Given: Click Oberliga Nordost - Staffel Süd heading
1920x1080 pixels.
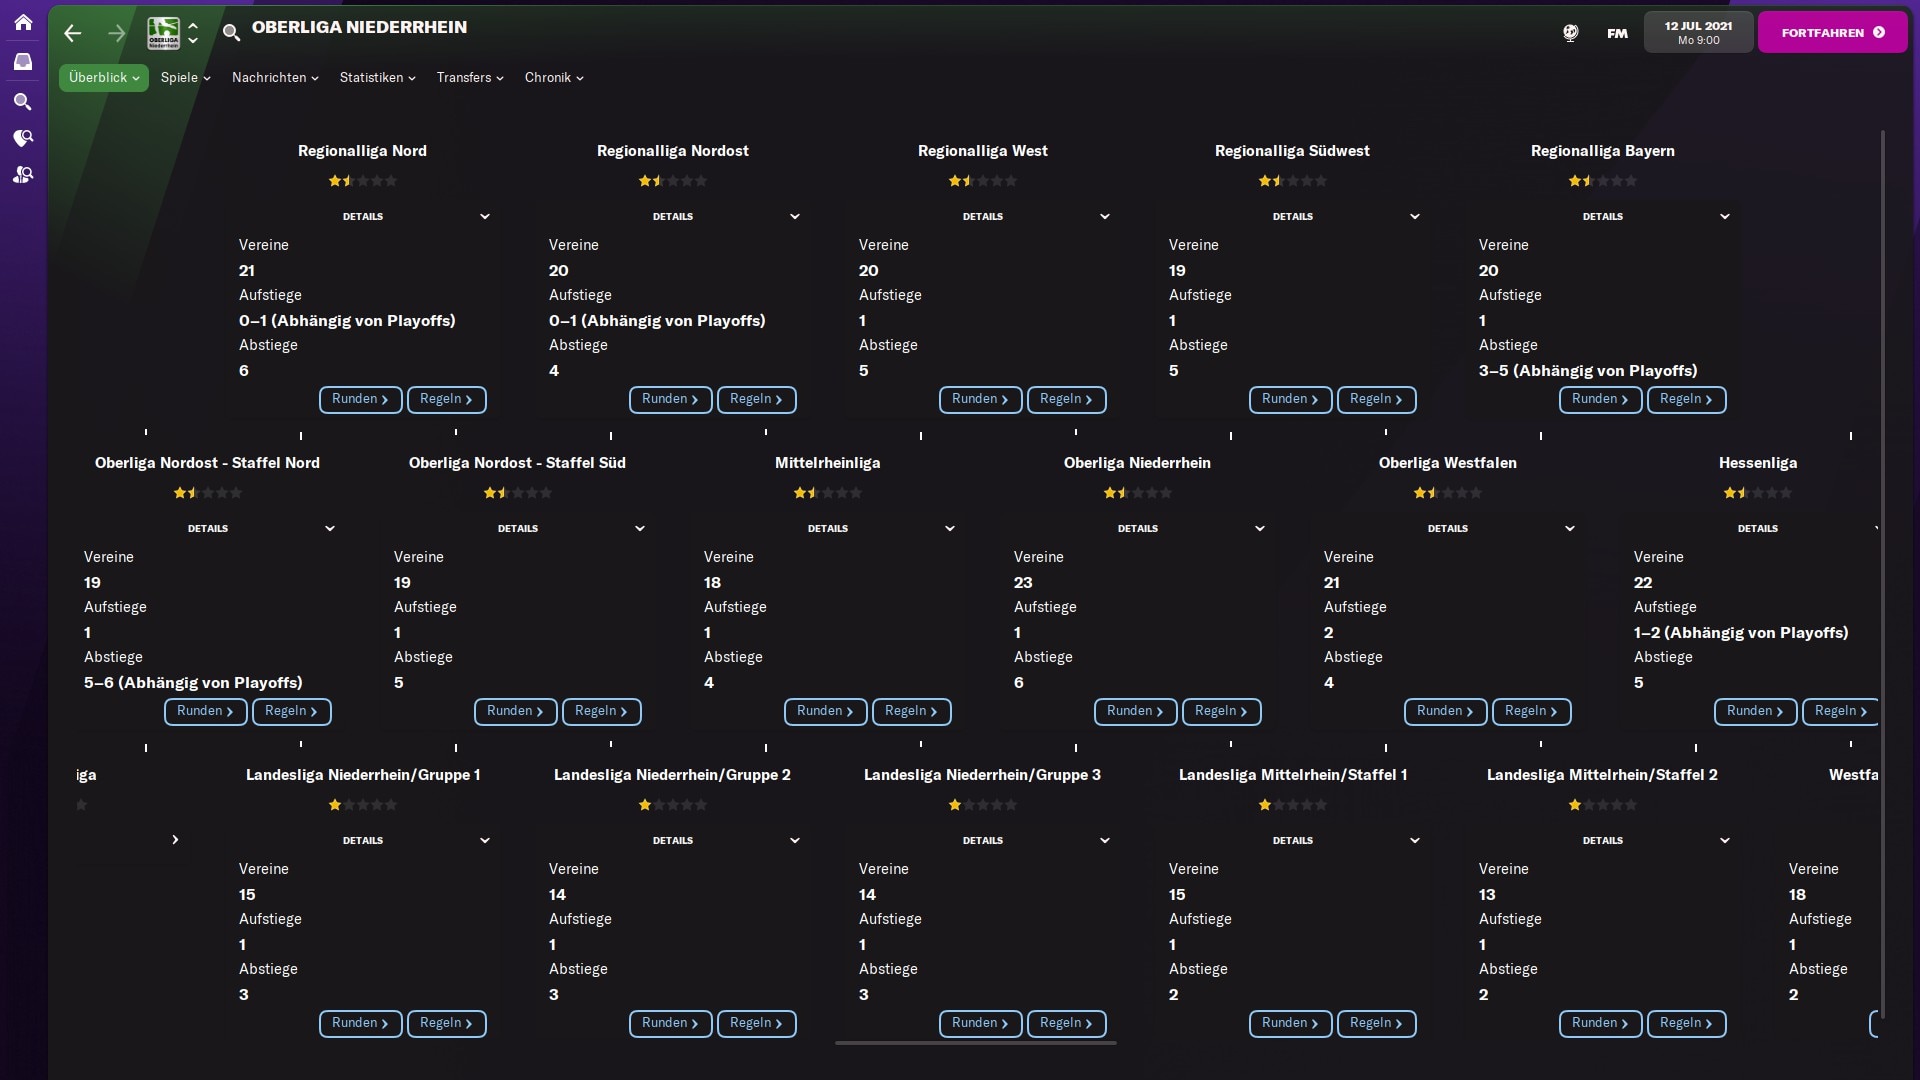Looking at the screenshot, I should click(517, 463).
